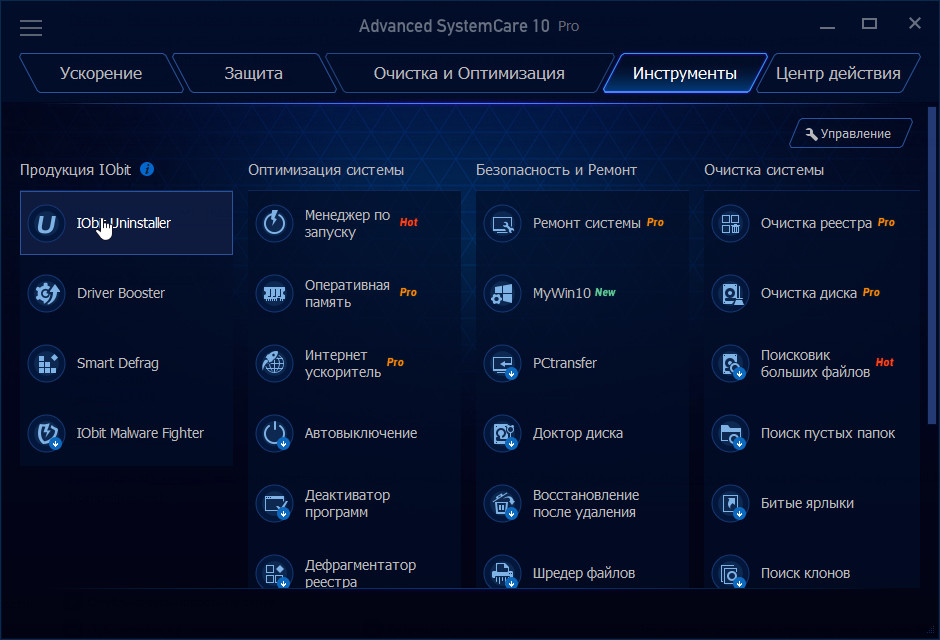Click the Автовыключение power icon
The image size is (940, 640).
pyautogui.click(x=275, y=433)
